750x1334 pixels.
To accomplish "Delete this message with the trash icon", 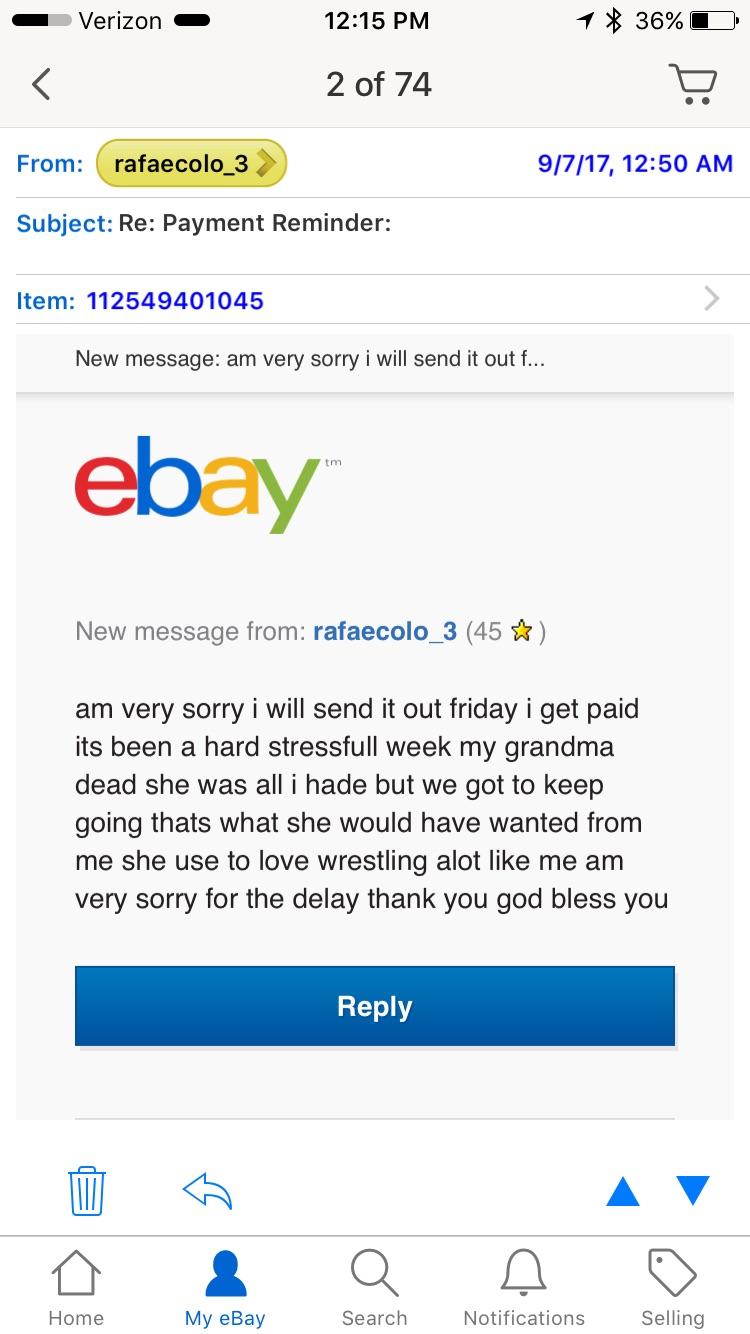I will (87, 1190).
